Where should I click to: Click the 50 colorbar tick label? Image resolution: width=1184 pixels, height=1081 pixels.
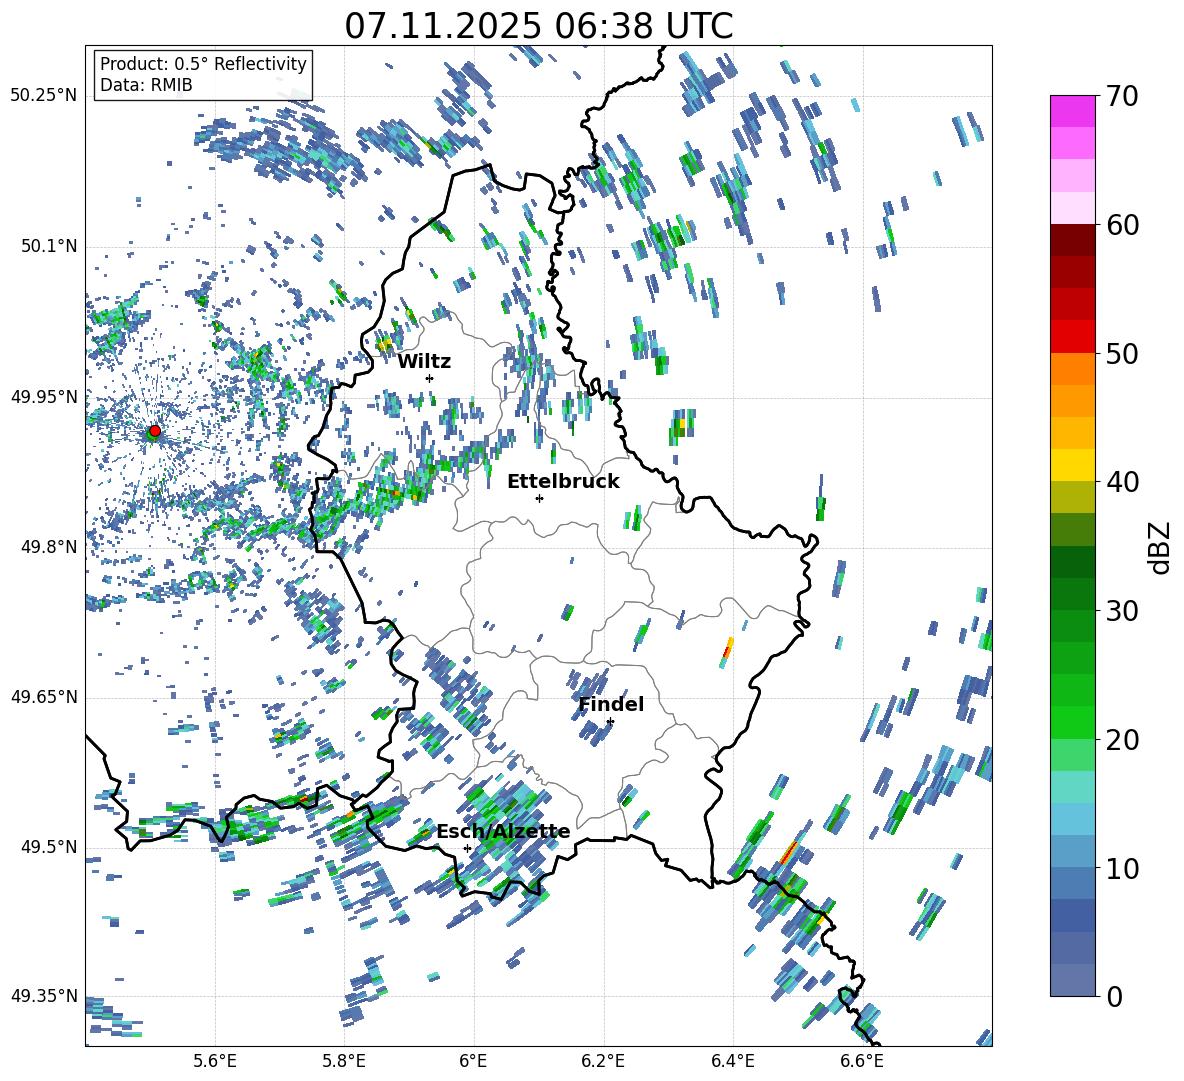point(1122,353)
